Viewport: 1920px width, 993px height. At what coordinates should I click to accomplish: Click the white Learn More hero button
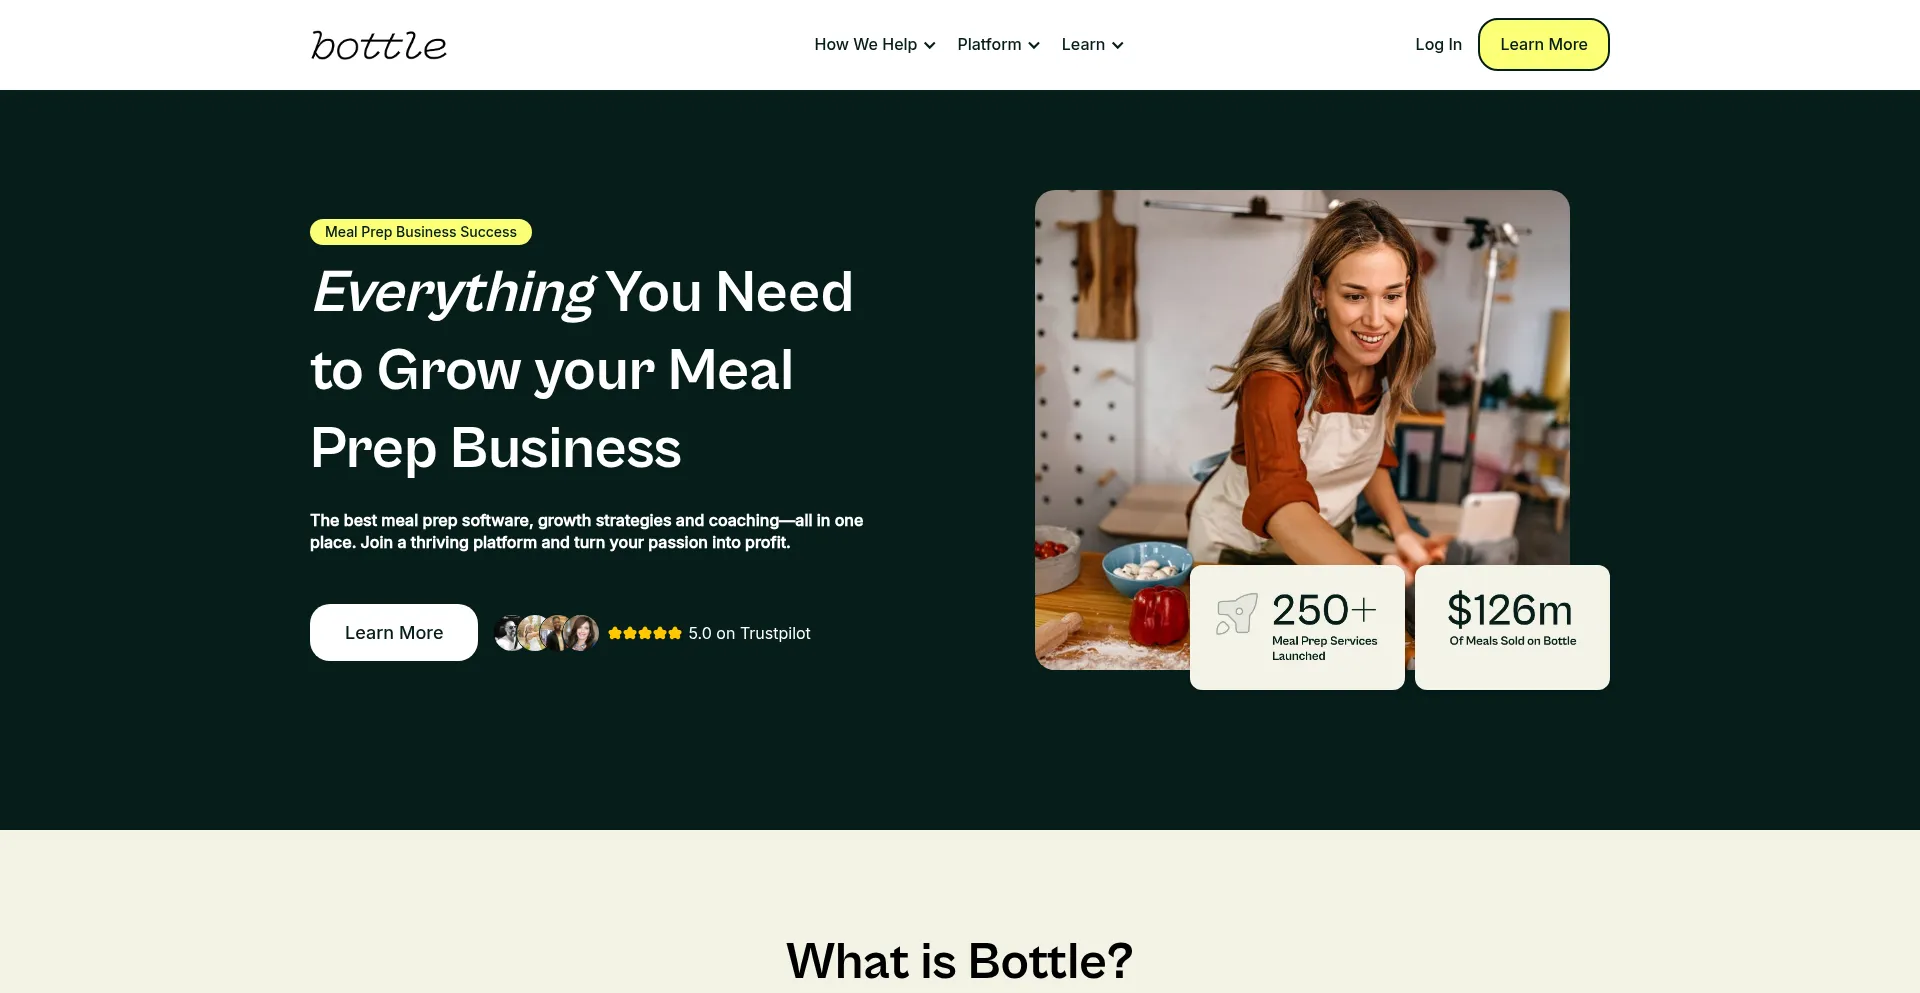click(394, 632)
